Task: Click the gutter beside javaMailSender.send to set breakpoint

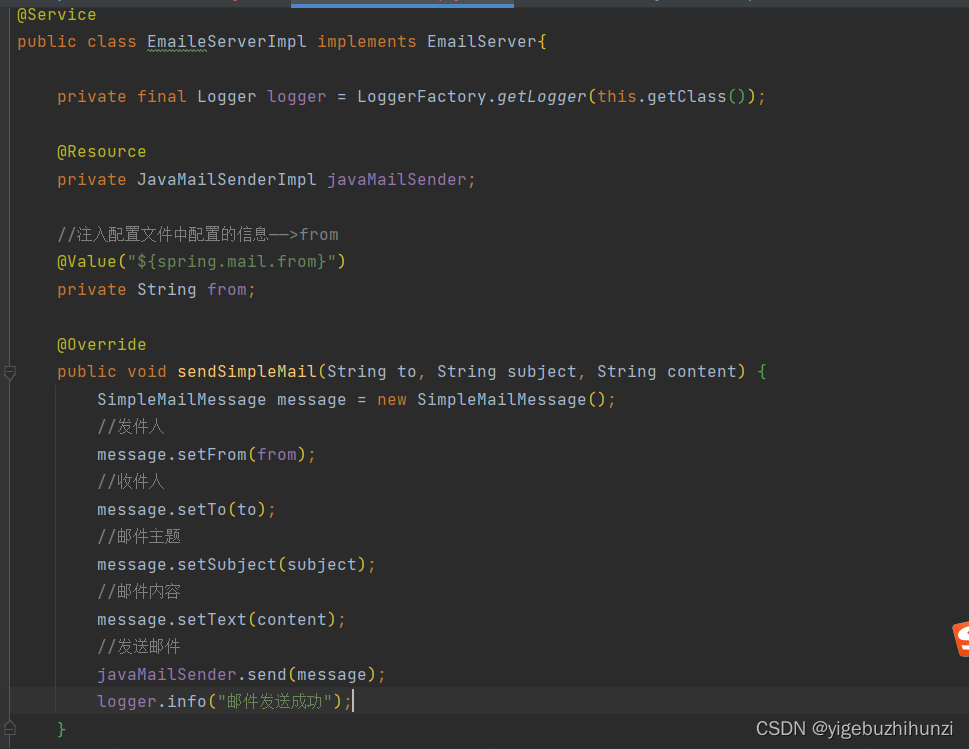Action: tap(10, 674)
